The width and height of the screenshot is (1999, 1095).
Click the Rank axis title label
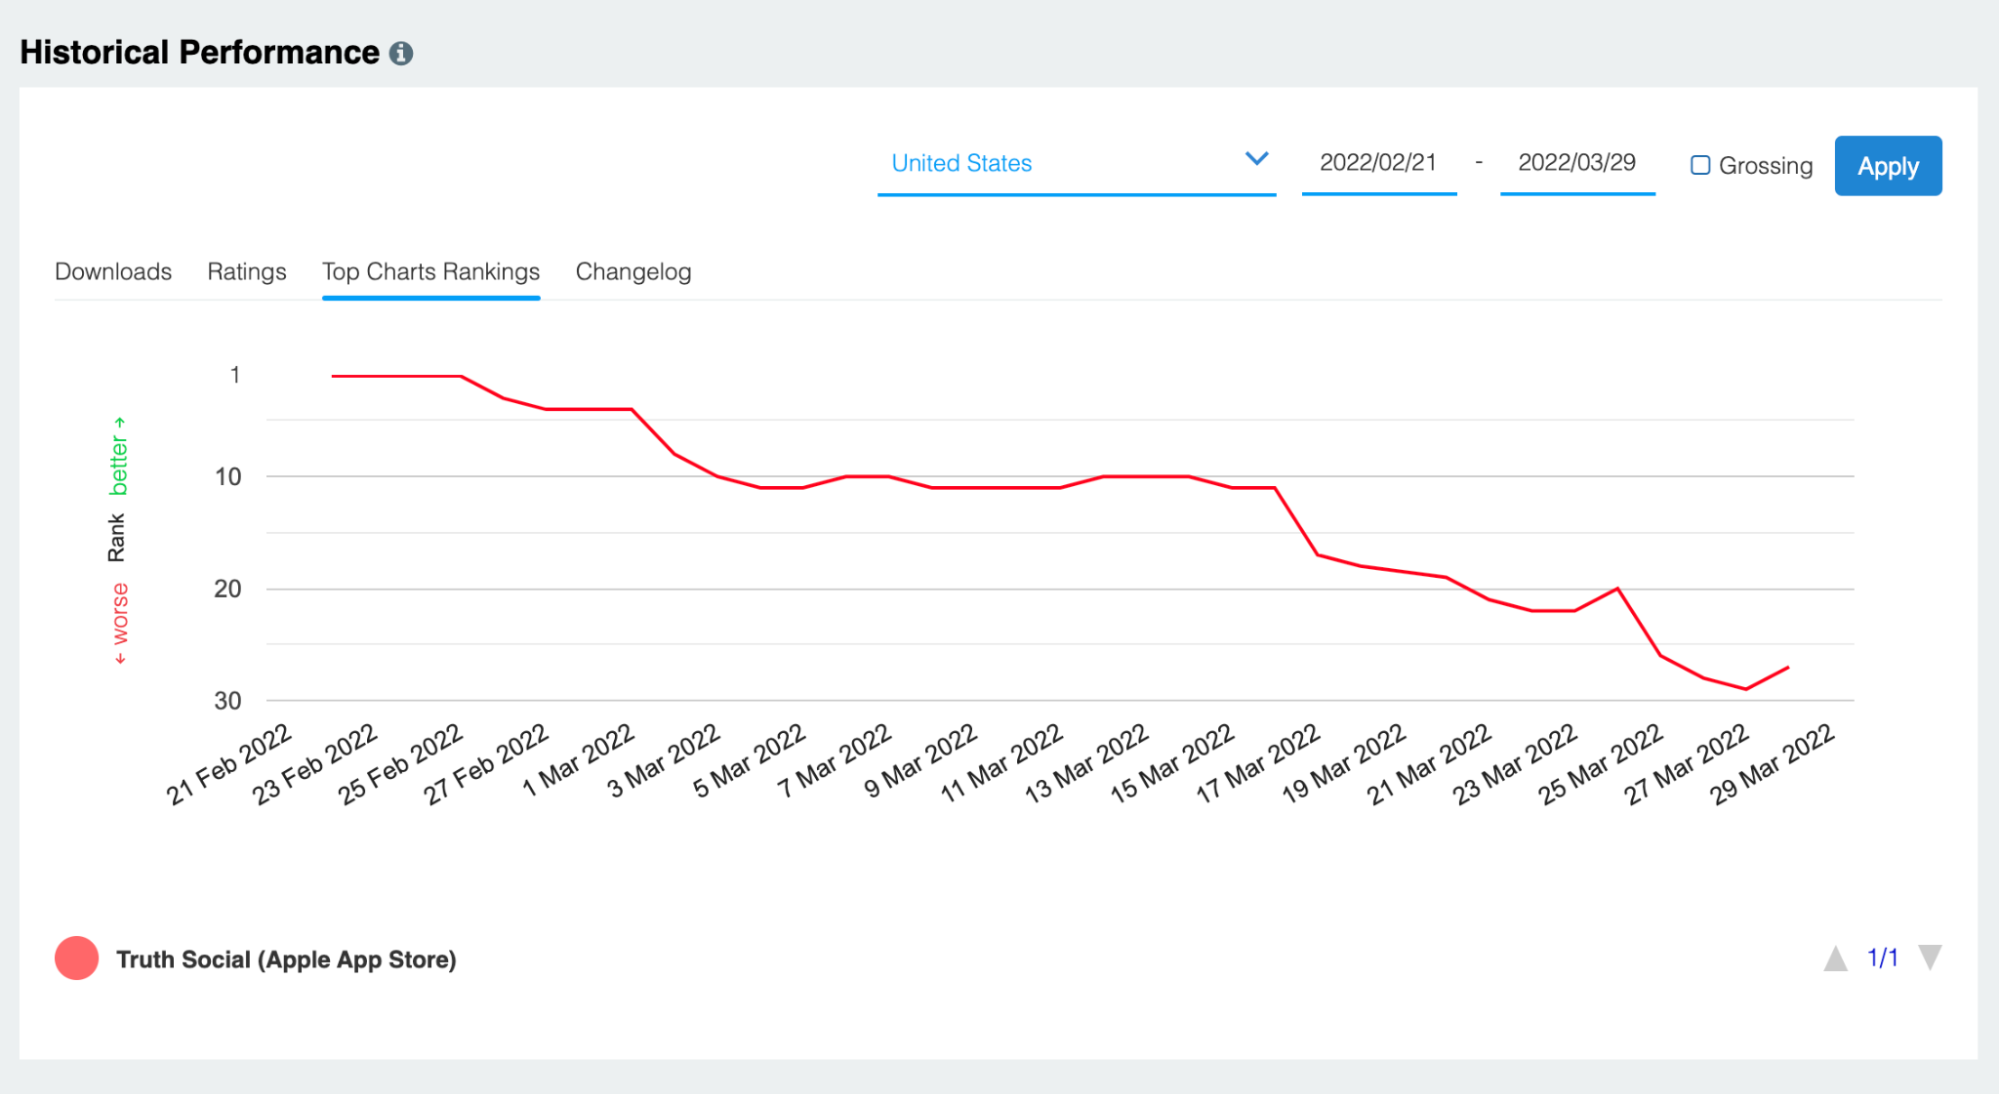click(x=117, y=537)
